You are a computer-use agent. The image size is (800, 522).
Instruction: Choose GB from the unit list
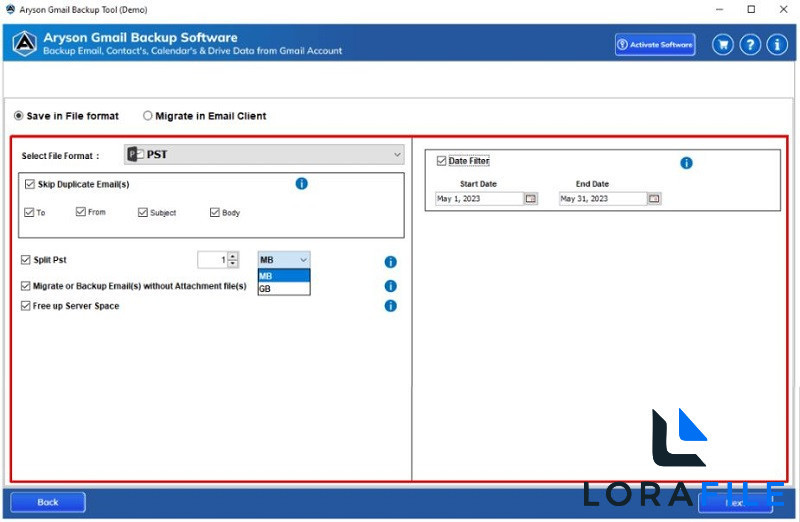[284, 289]
